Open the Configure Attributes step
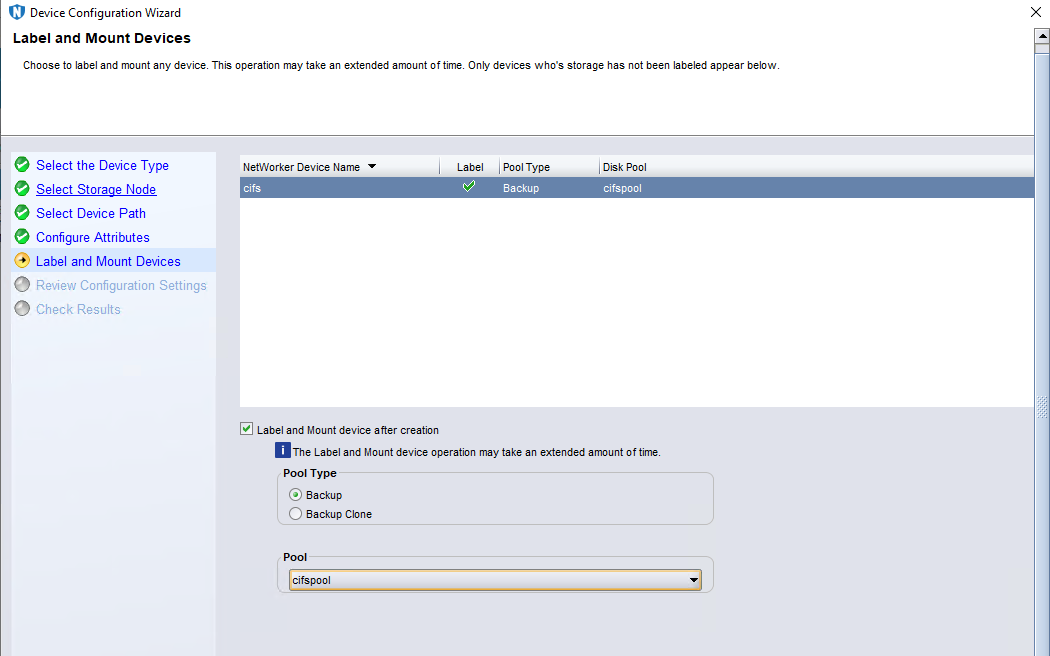1050x656 pixels. click(x=92, y=238)
